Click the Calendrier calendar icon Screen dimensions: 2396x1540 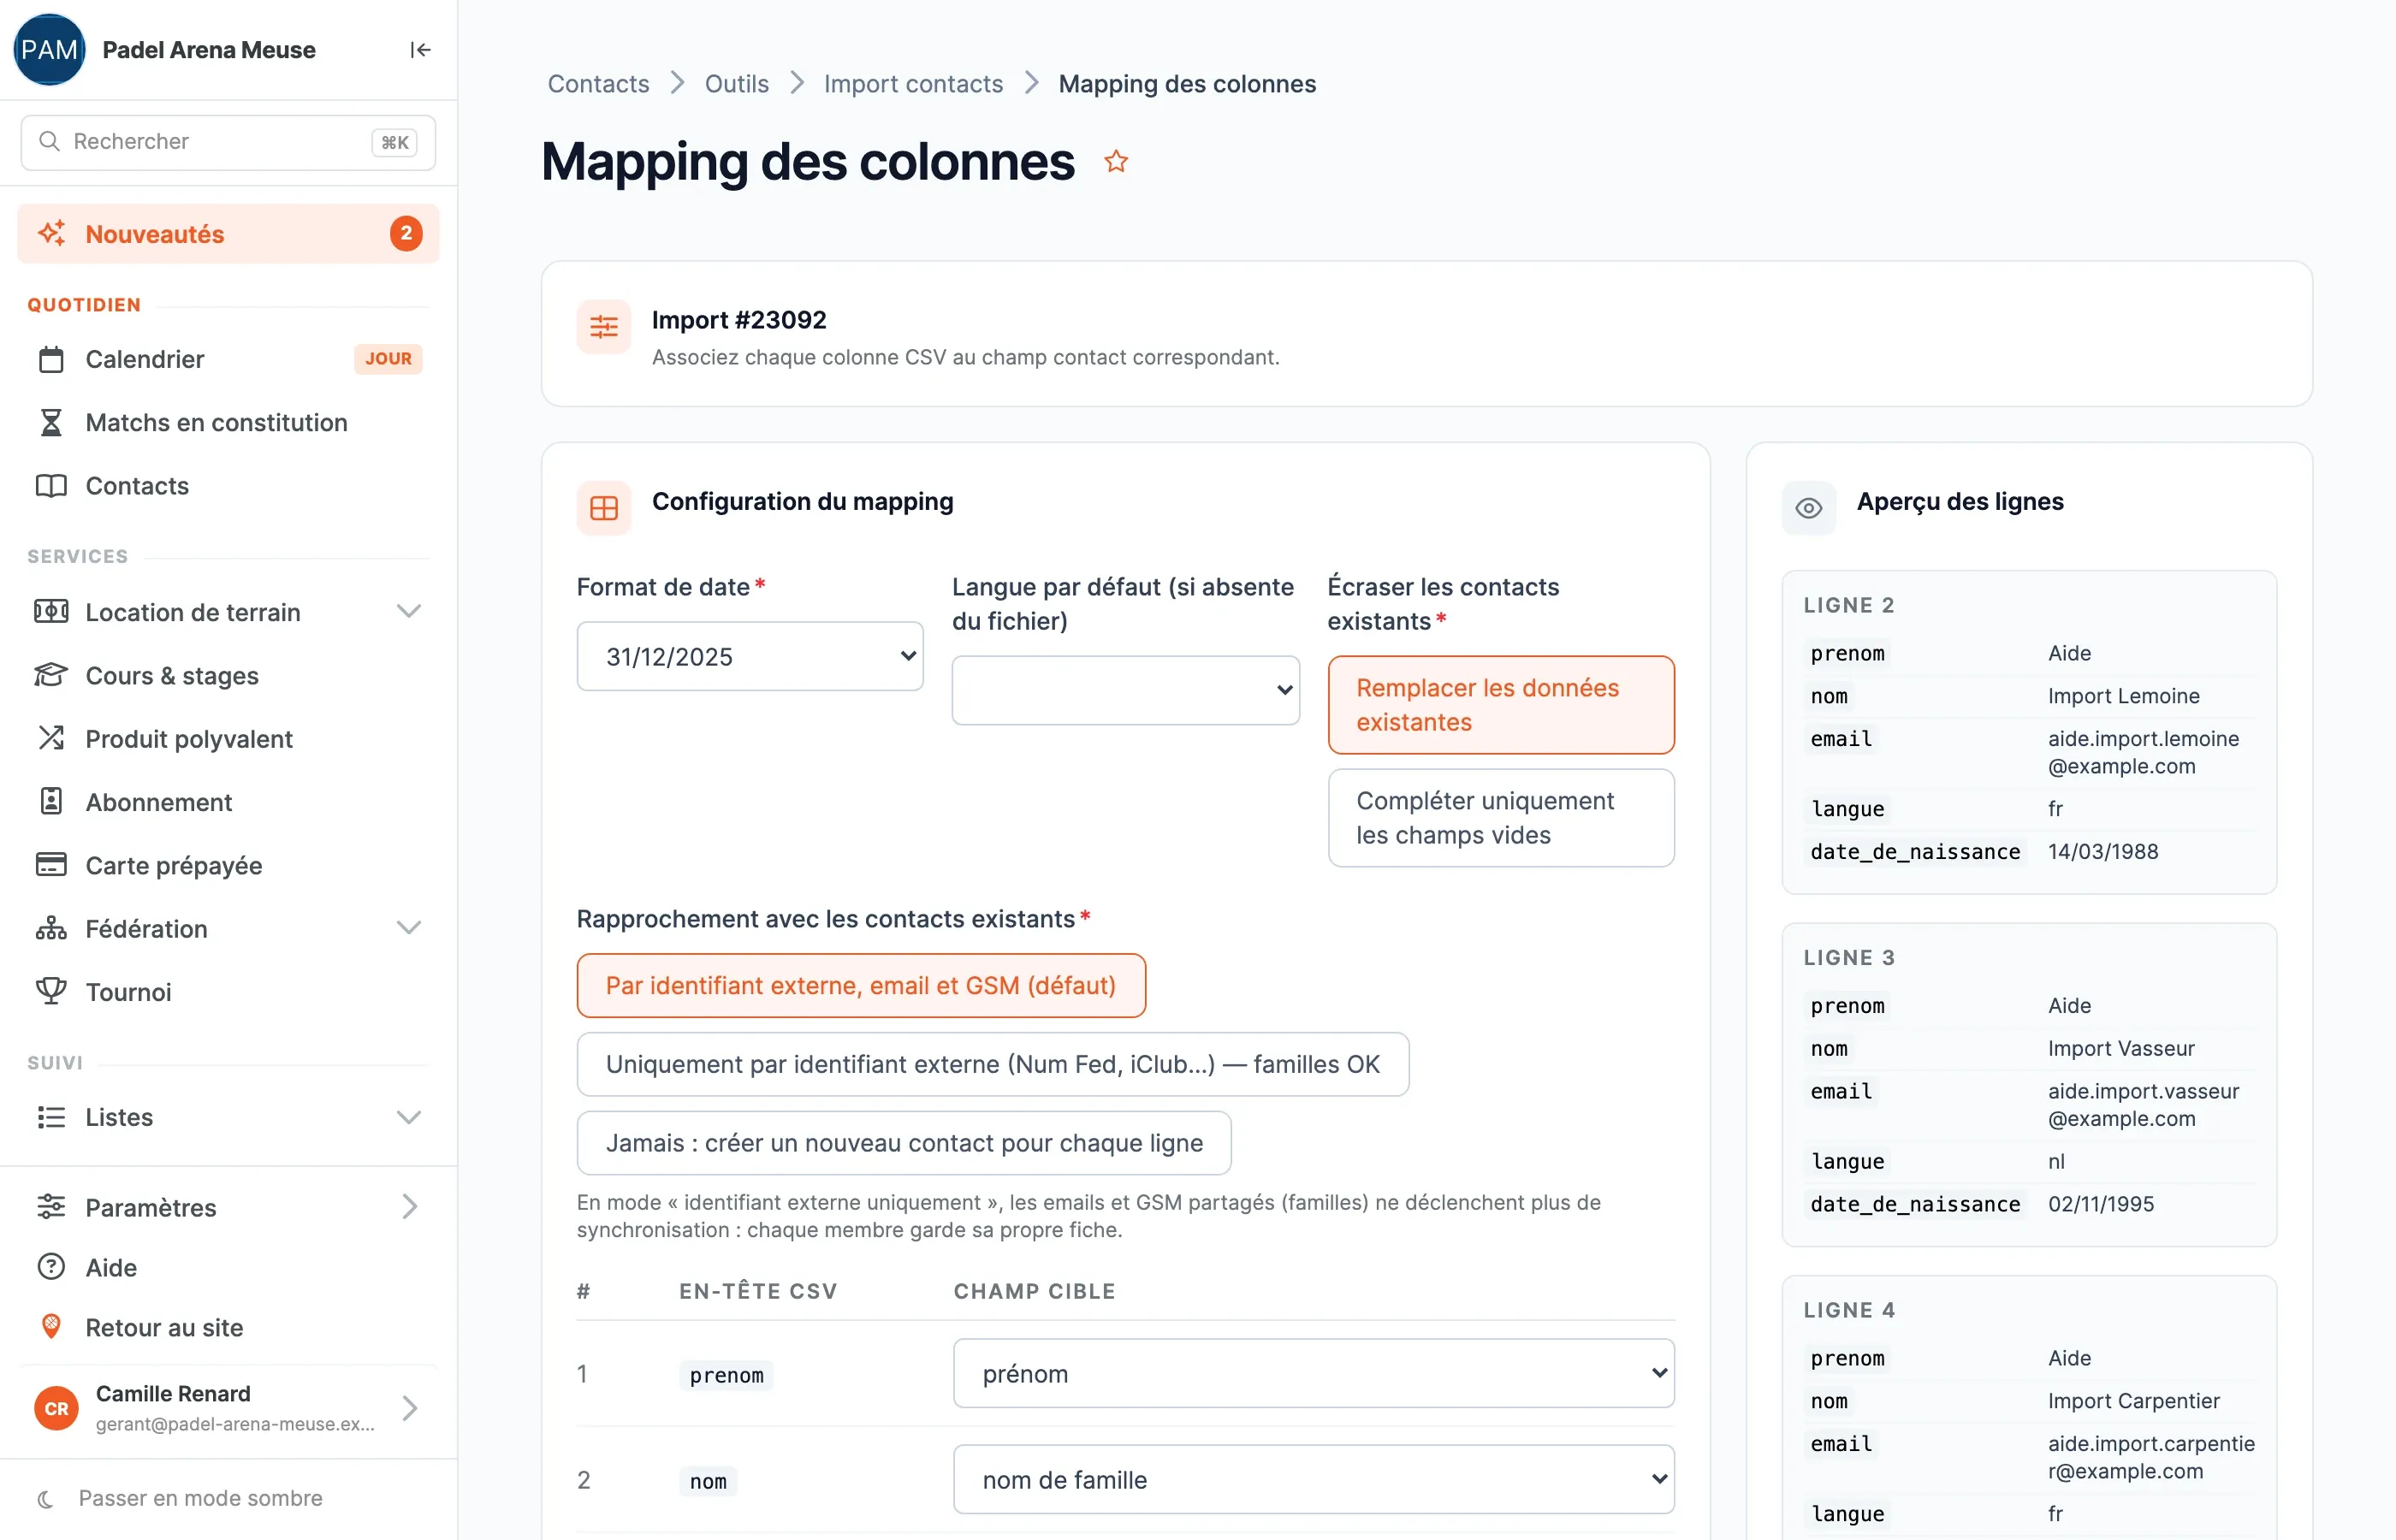(51, 359)
